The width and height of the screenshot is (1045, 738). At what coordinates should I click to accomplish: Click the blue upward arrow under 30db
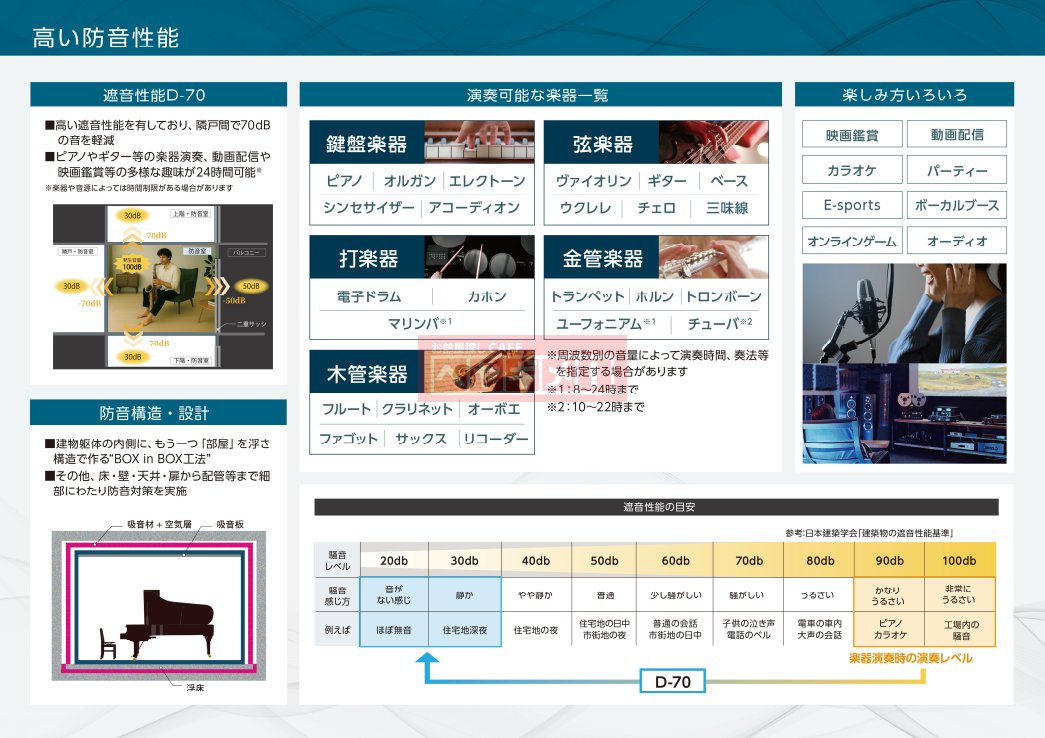coord(428,664)
